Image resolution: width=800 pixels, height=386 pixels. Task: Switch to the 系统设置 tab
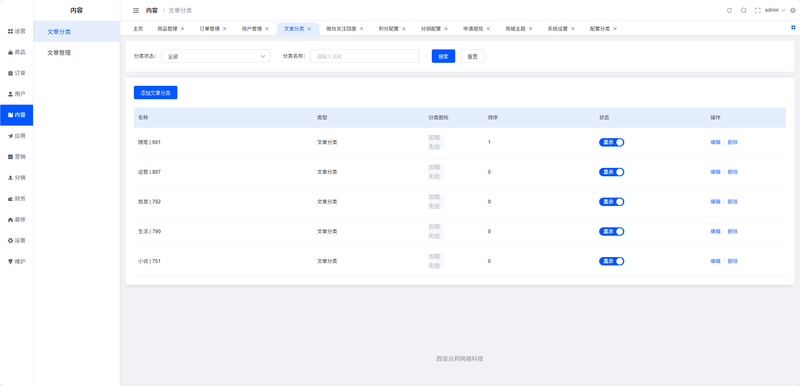558,29
